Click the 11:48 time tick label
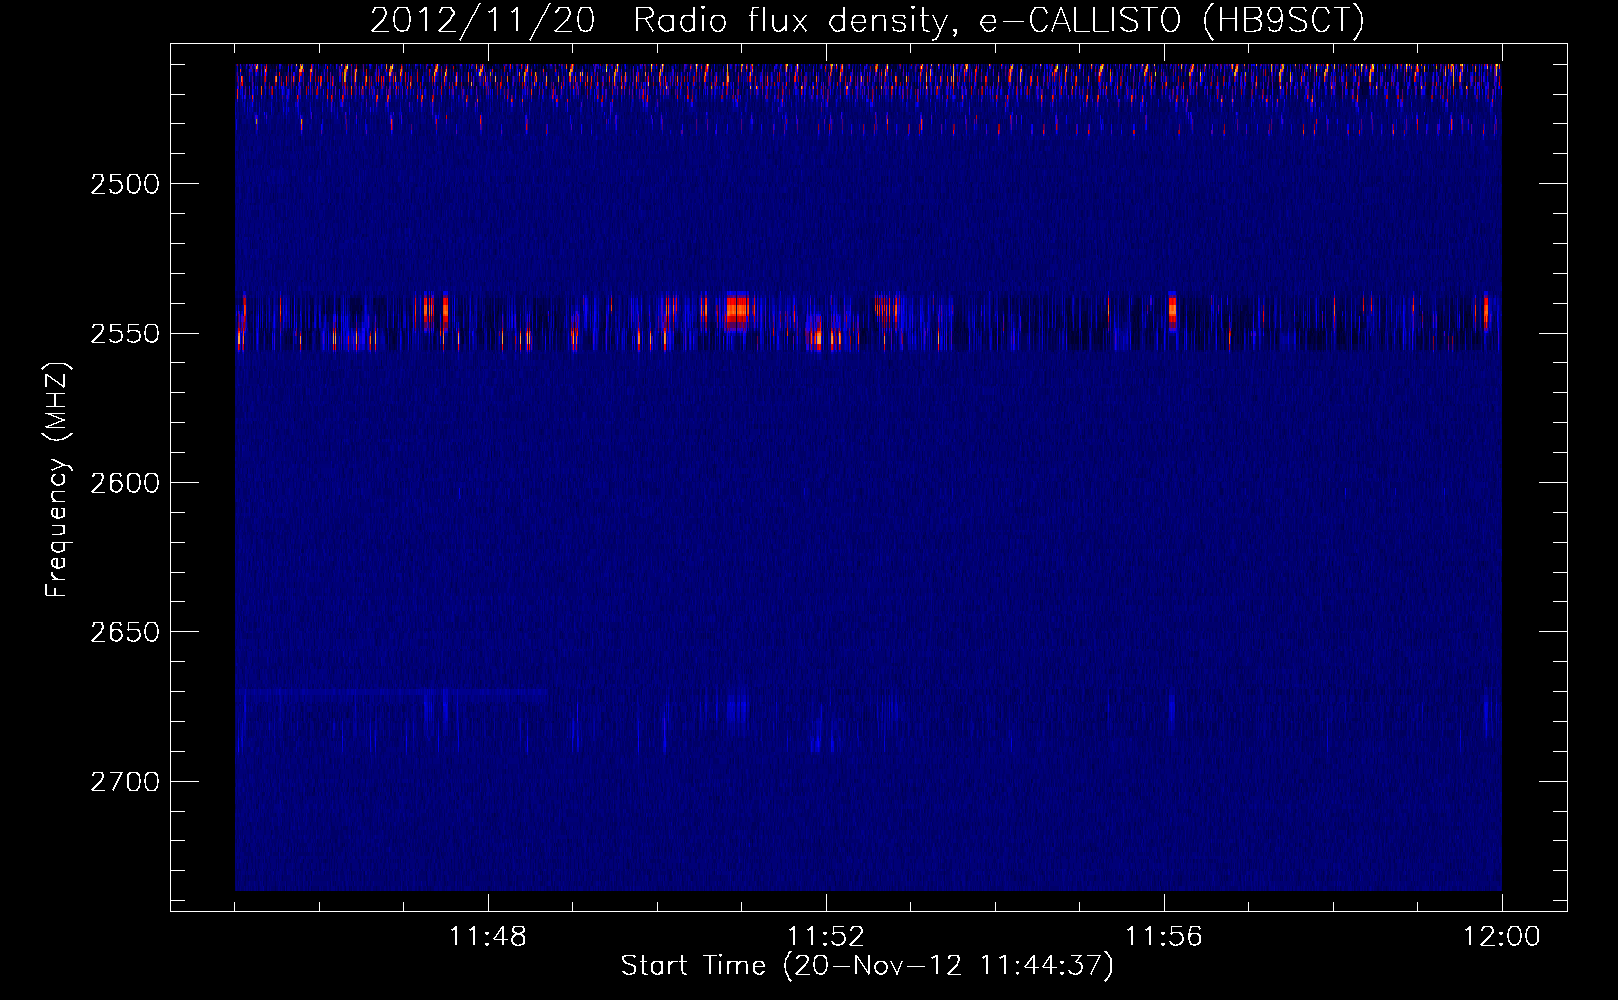 click(x=488, y=937)
